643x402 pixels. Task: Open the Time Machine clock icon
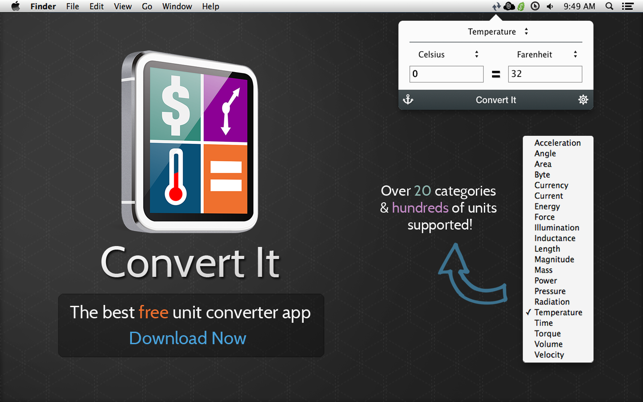click(535, 7)
